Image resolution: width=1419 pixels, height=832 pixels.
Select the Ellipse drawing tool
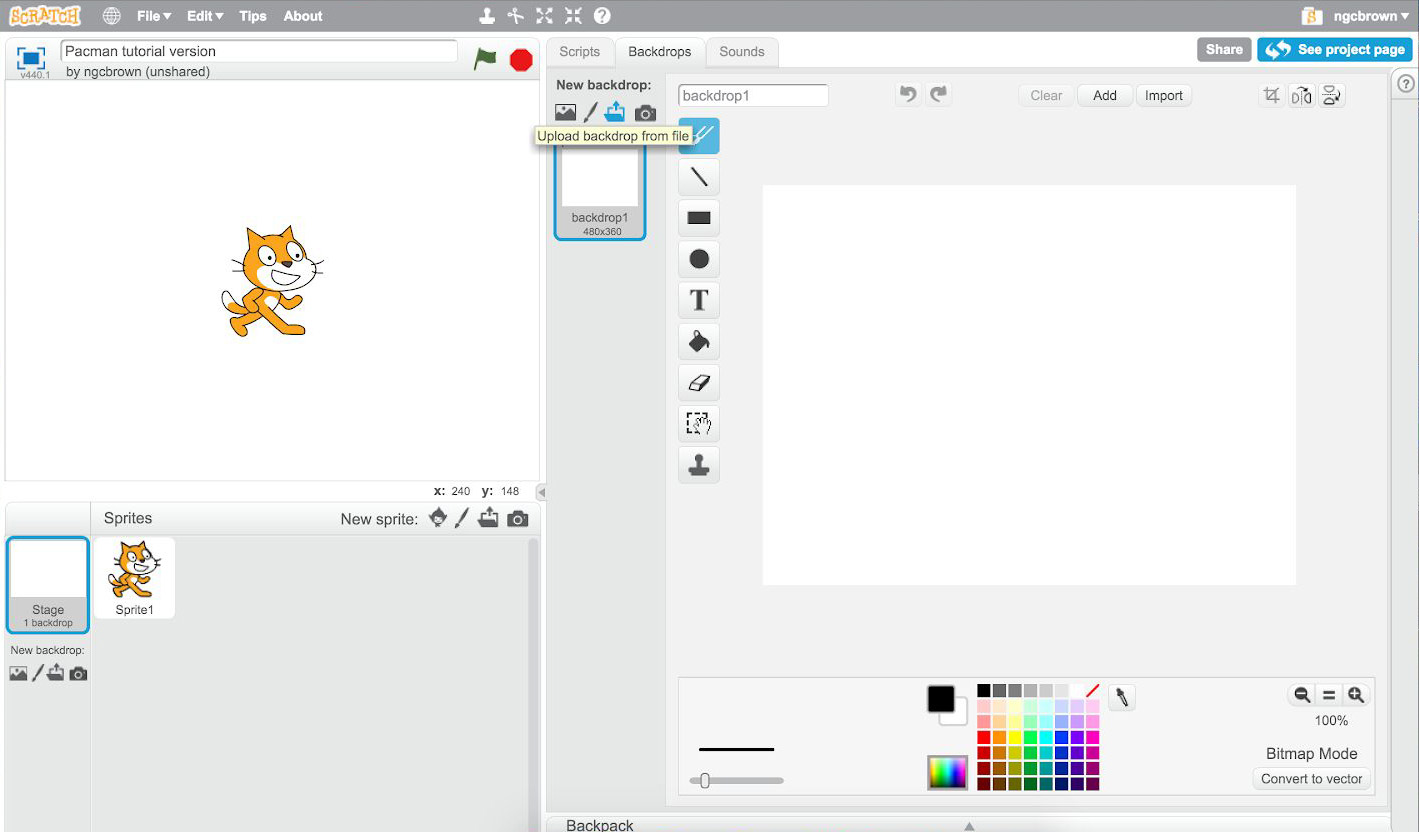699,259
